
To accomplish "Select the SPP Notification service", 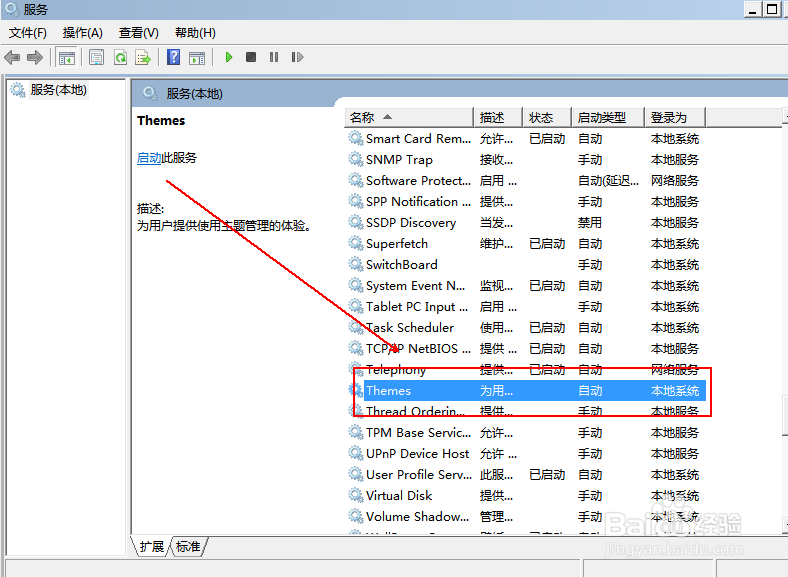I will (527, 202).
